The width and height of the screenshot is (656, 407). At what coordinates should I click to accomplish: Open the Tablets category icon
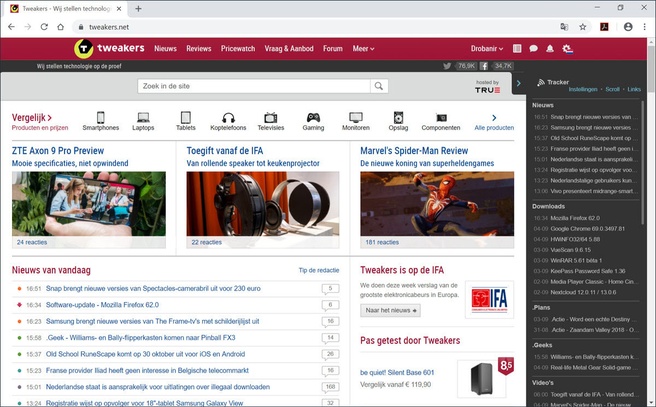point(186,118)
